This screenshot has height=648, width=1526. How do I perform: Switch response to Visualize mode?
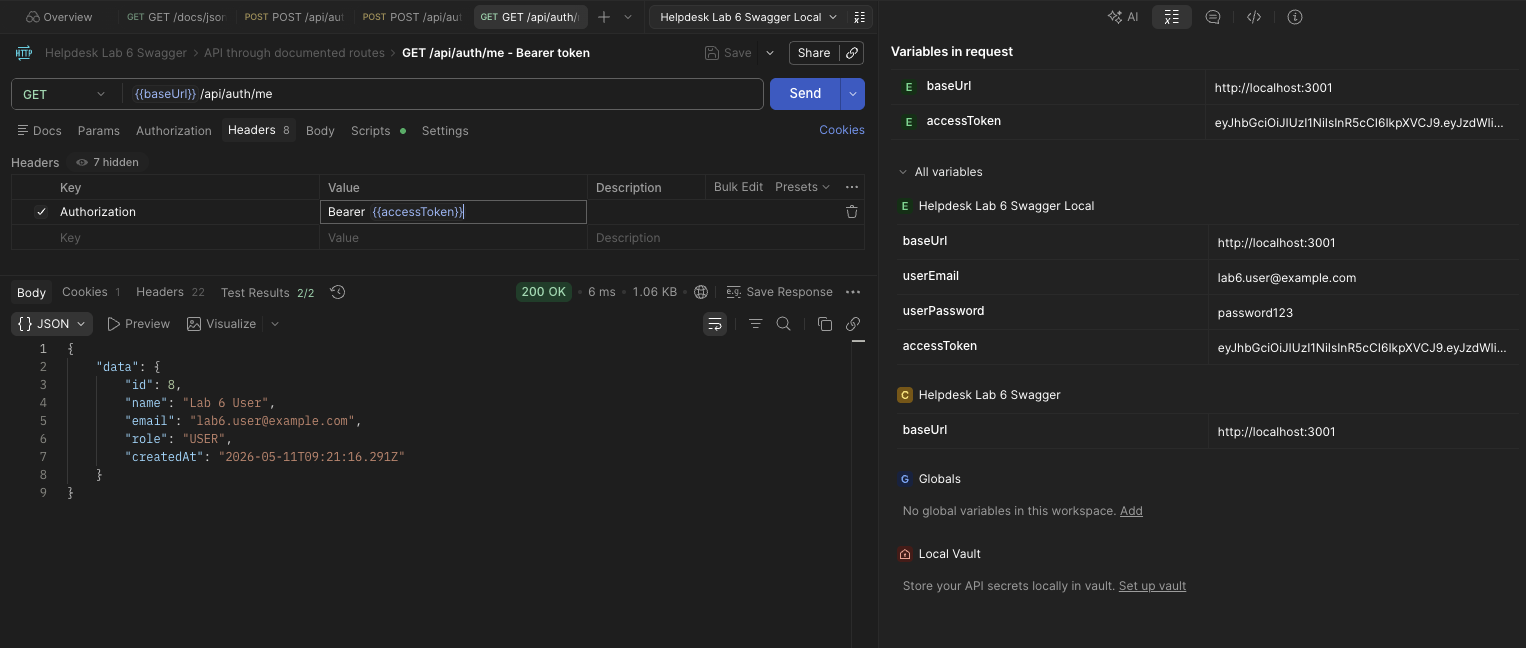[x=222, y=324]
